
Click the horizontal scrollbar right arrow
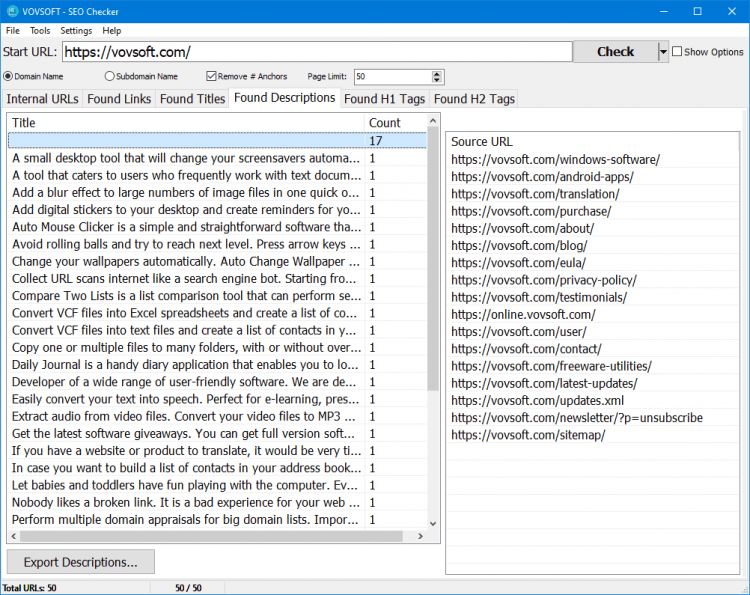[420, 536]
